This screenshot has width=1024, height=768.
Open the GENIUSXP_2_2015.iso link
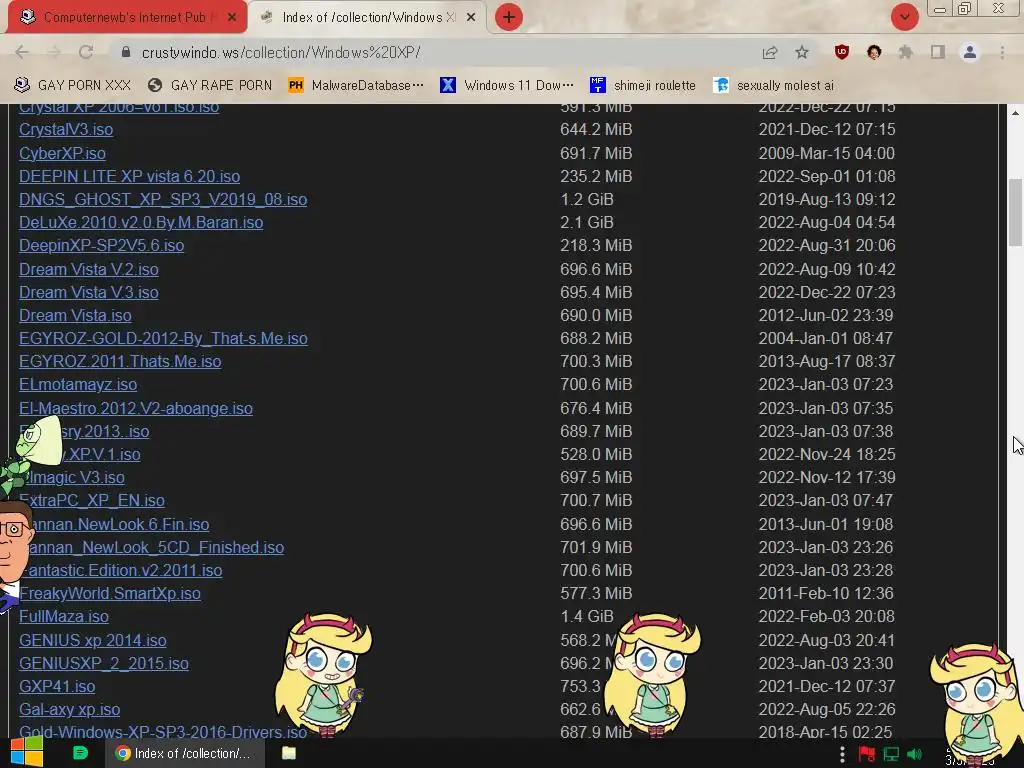coord(104,663)
